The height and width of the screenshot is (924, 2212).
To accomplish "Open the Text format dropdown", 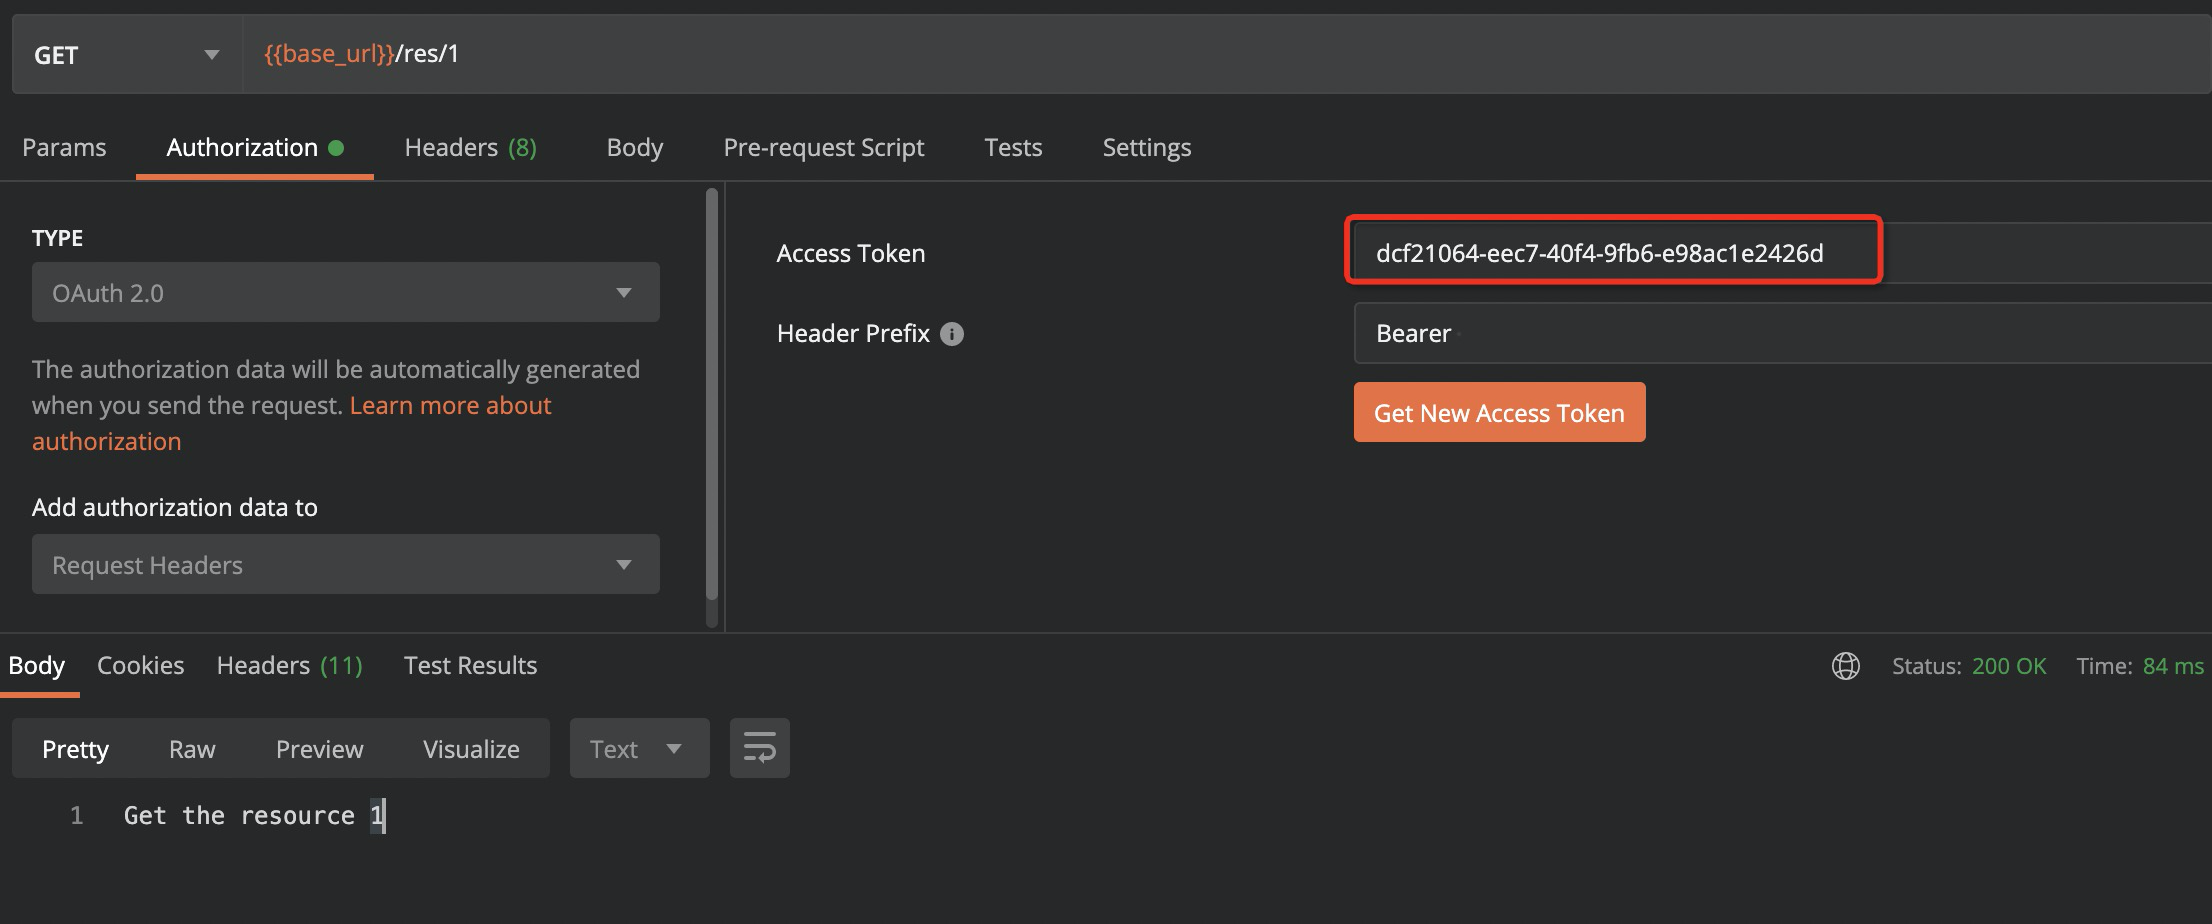I will [x=638, y=749].
